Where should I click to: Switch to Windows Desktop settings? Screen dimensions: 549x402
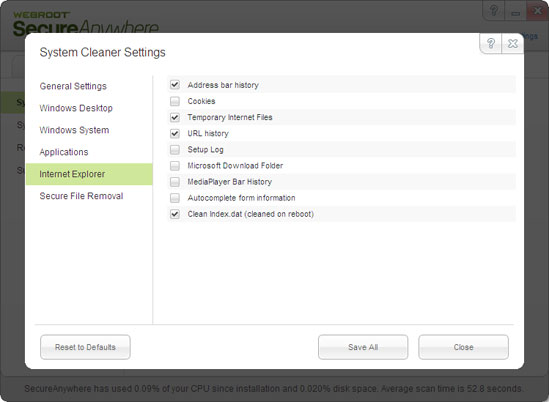tap(76, 108)
